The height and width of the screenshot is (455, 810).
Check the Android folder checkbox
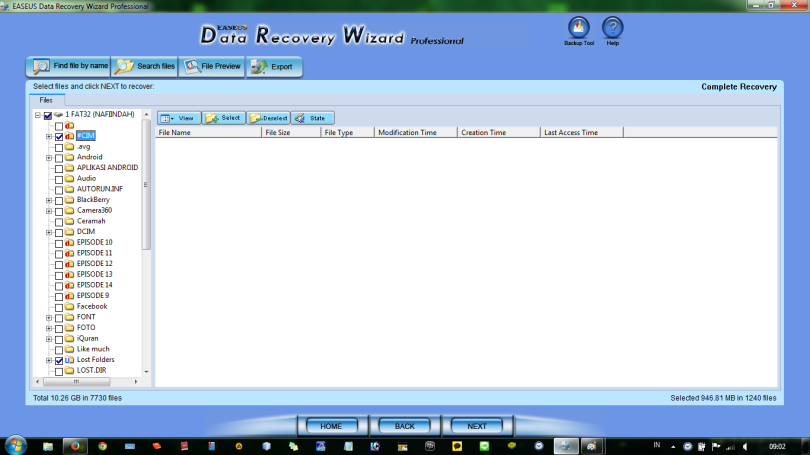coord(59,158)
